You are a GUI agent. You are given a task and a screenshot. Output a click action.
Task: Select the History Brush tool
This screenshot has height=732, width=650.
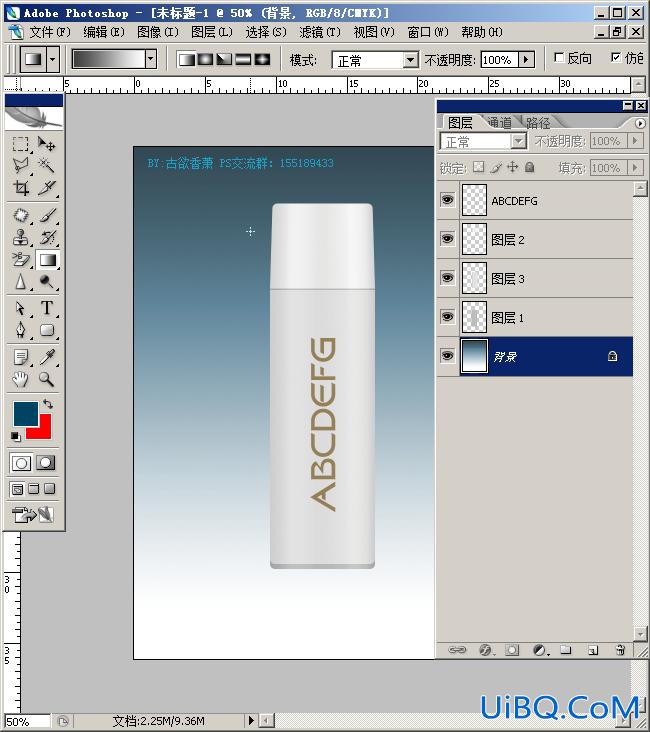point(46,238)
